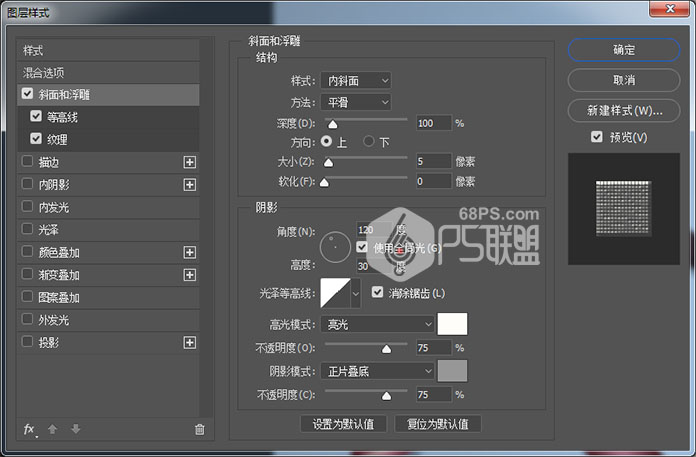Screen dimensions: 696x457
Task: Open the gray shadow color swatch
Action: click(x=452, y=370)
